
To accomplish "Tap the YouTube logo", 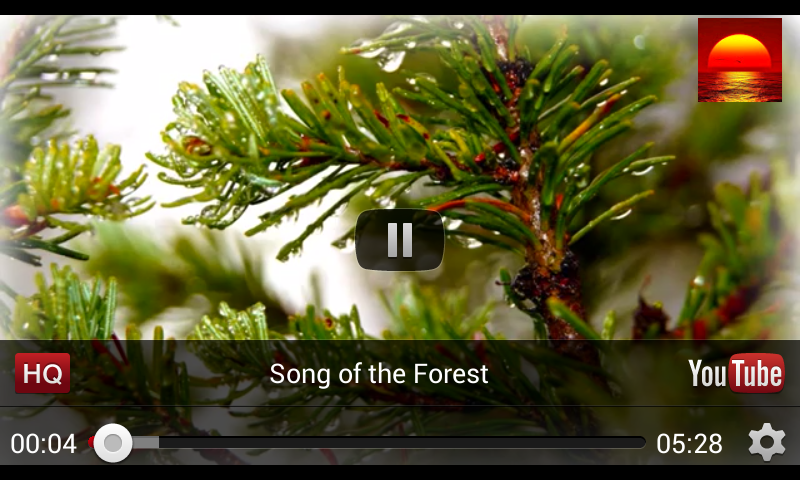I will click(736, 373).
